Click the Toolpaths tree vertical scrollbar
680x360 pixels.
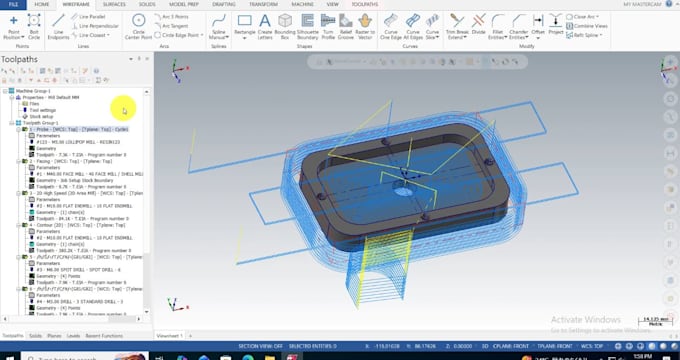click(x=147, y=201)
